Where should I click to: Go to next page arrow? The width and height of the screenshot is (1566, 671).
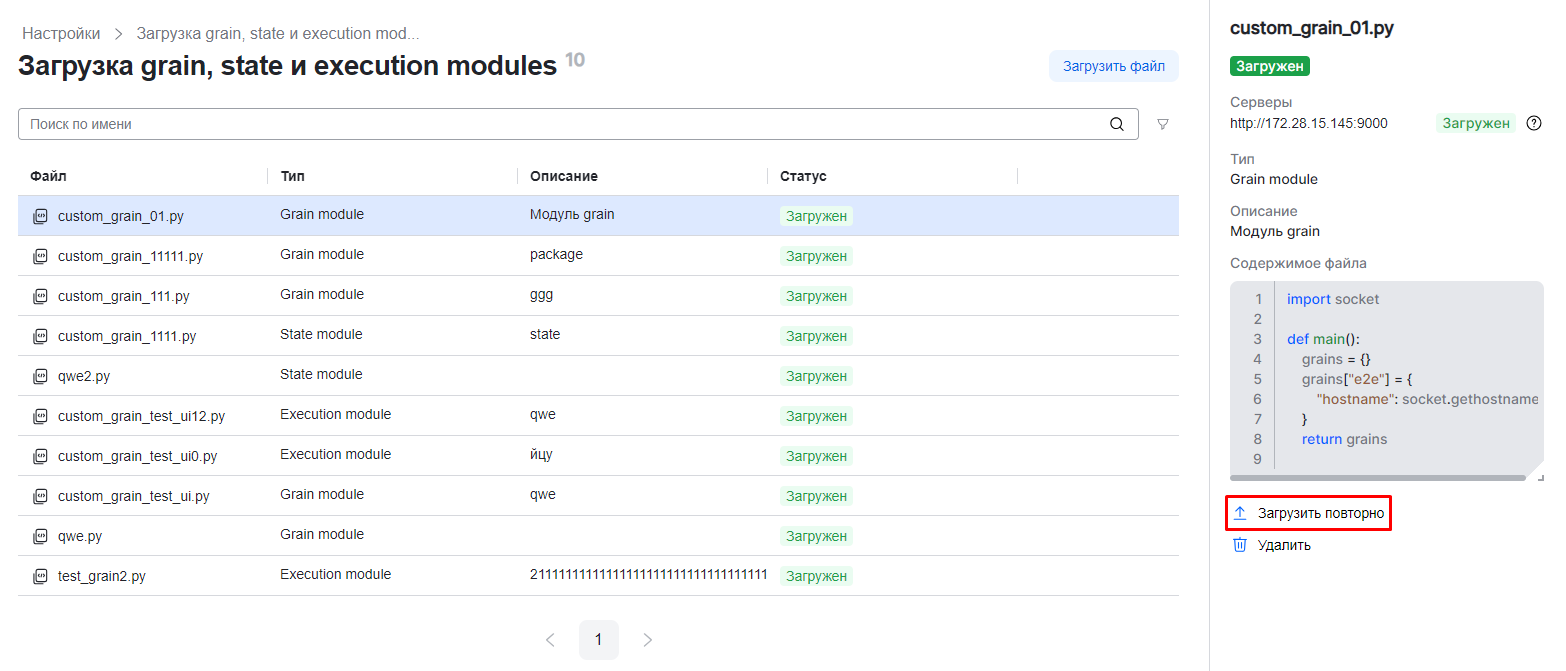tap(648, 640)
